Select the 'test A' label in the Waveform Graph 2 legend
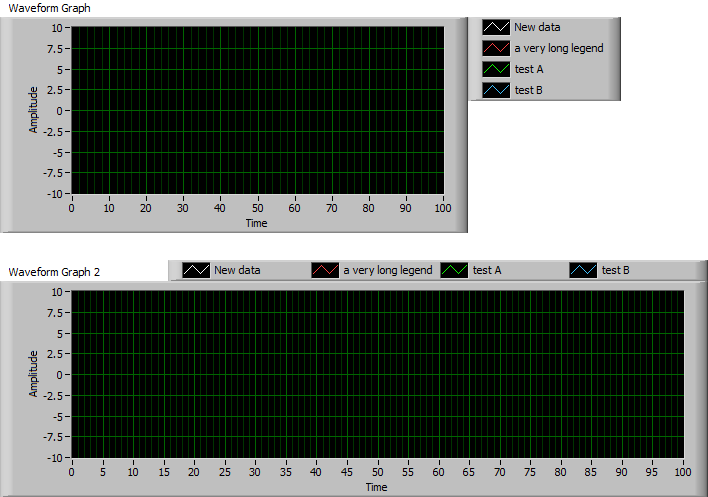The image size is (708, 497). click(487, 270)
